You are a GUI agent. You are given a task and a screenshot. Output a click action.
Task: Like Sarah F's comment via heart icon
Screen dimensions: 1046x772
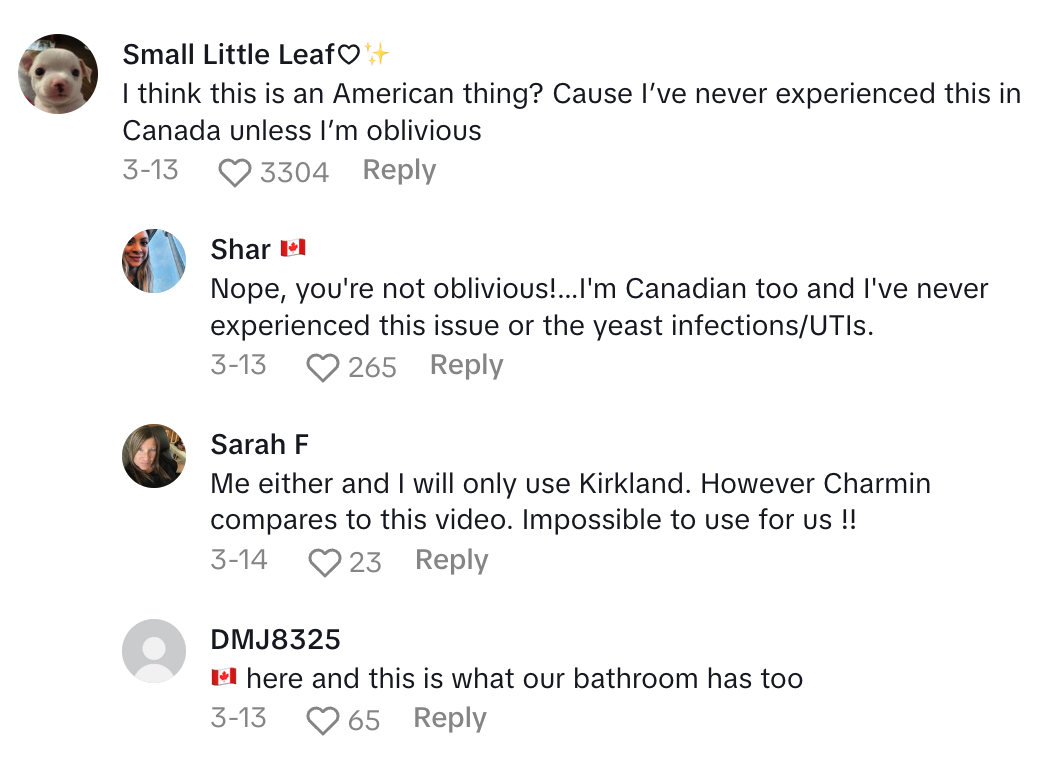click(327, 561)
